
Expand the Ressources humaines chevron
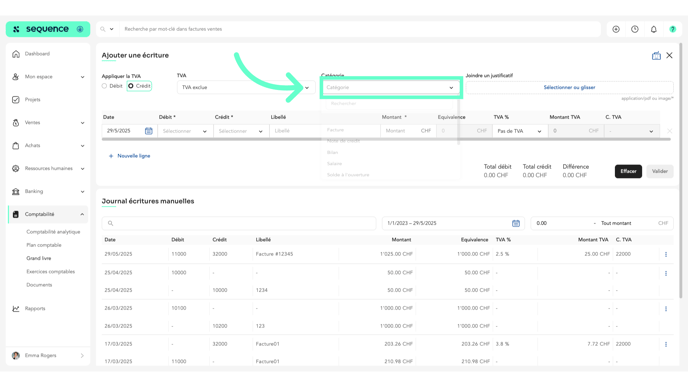tap(82, 168)
